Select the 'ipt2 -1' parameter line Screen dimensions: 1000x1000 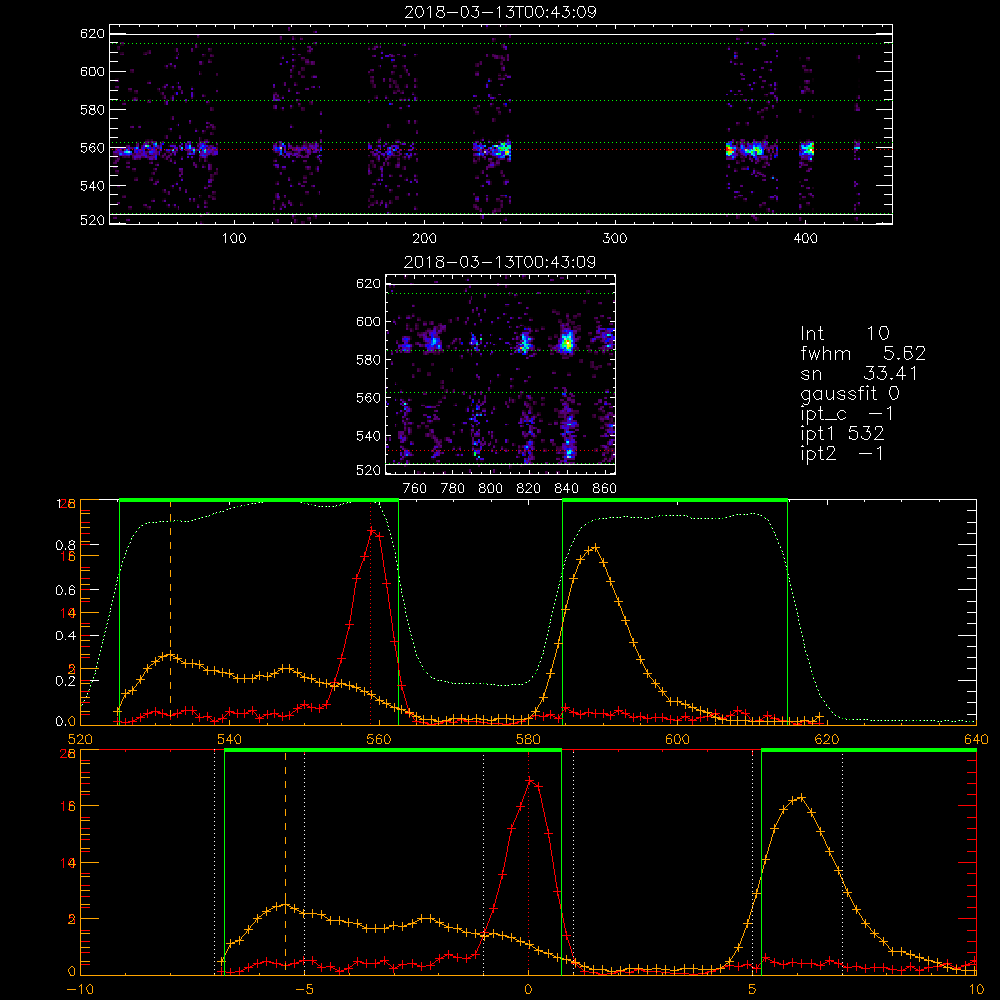point(842,453)
